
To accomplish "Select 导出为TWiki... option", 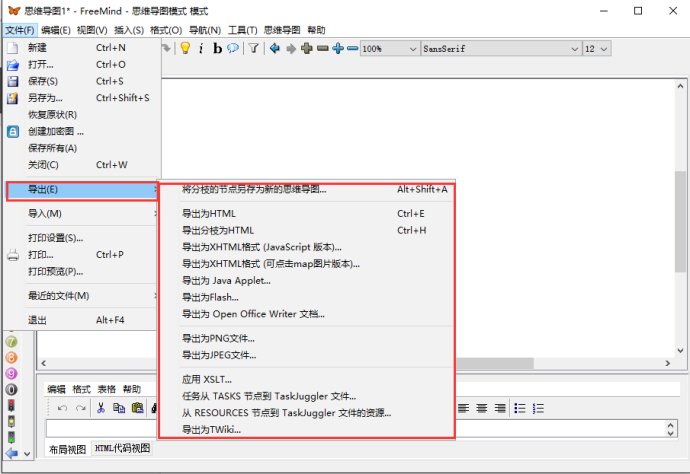I will 307,430.
